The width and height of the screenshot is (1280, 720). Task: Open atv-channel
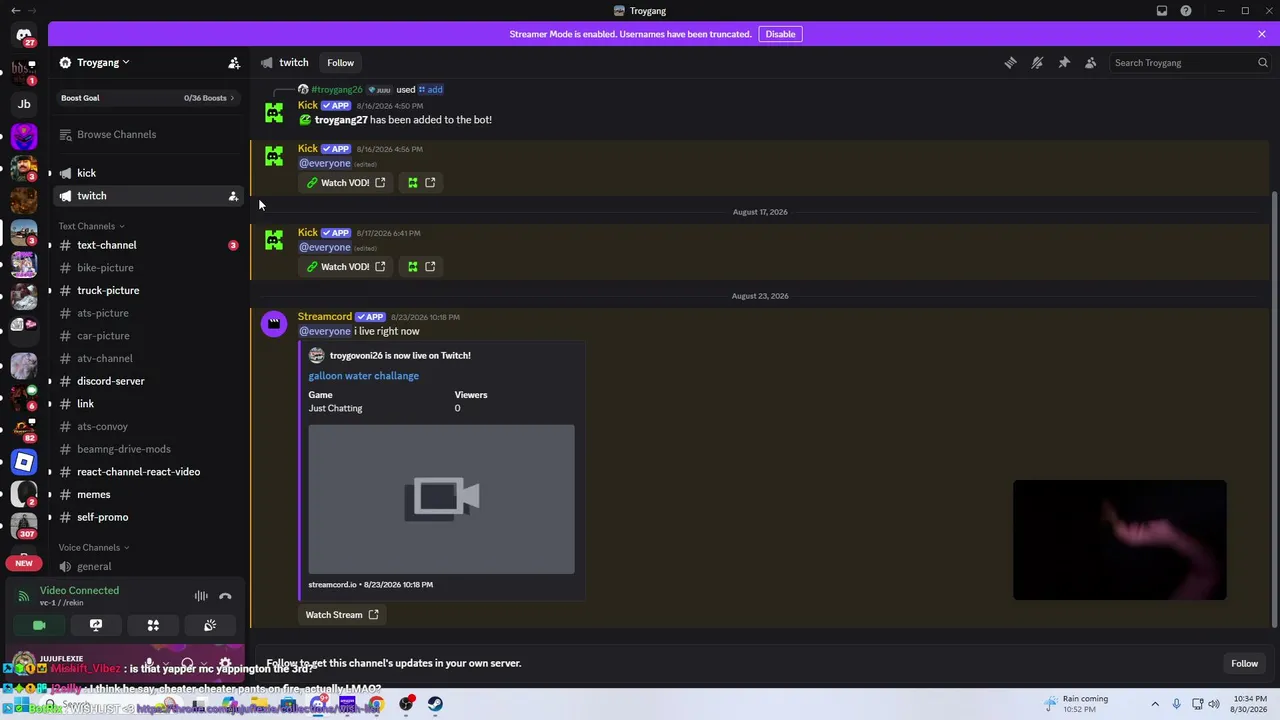[148, 358]
